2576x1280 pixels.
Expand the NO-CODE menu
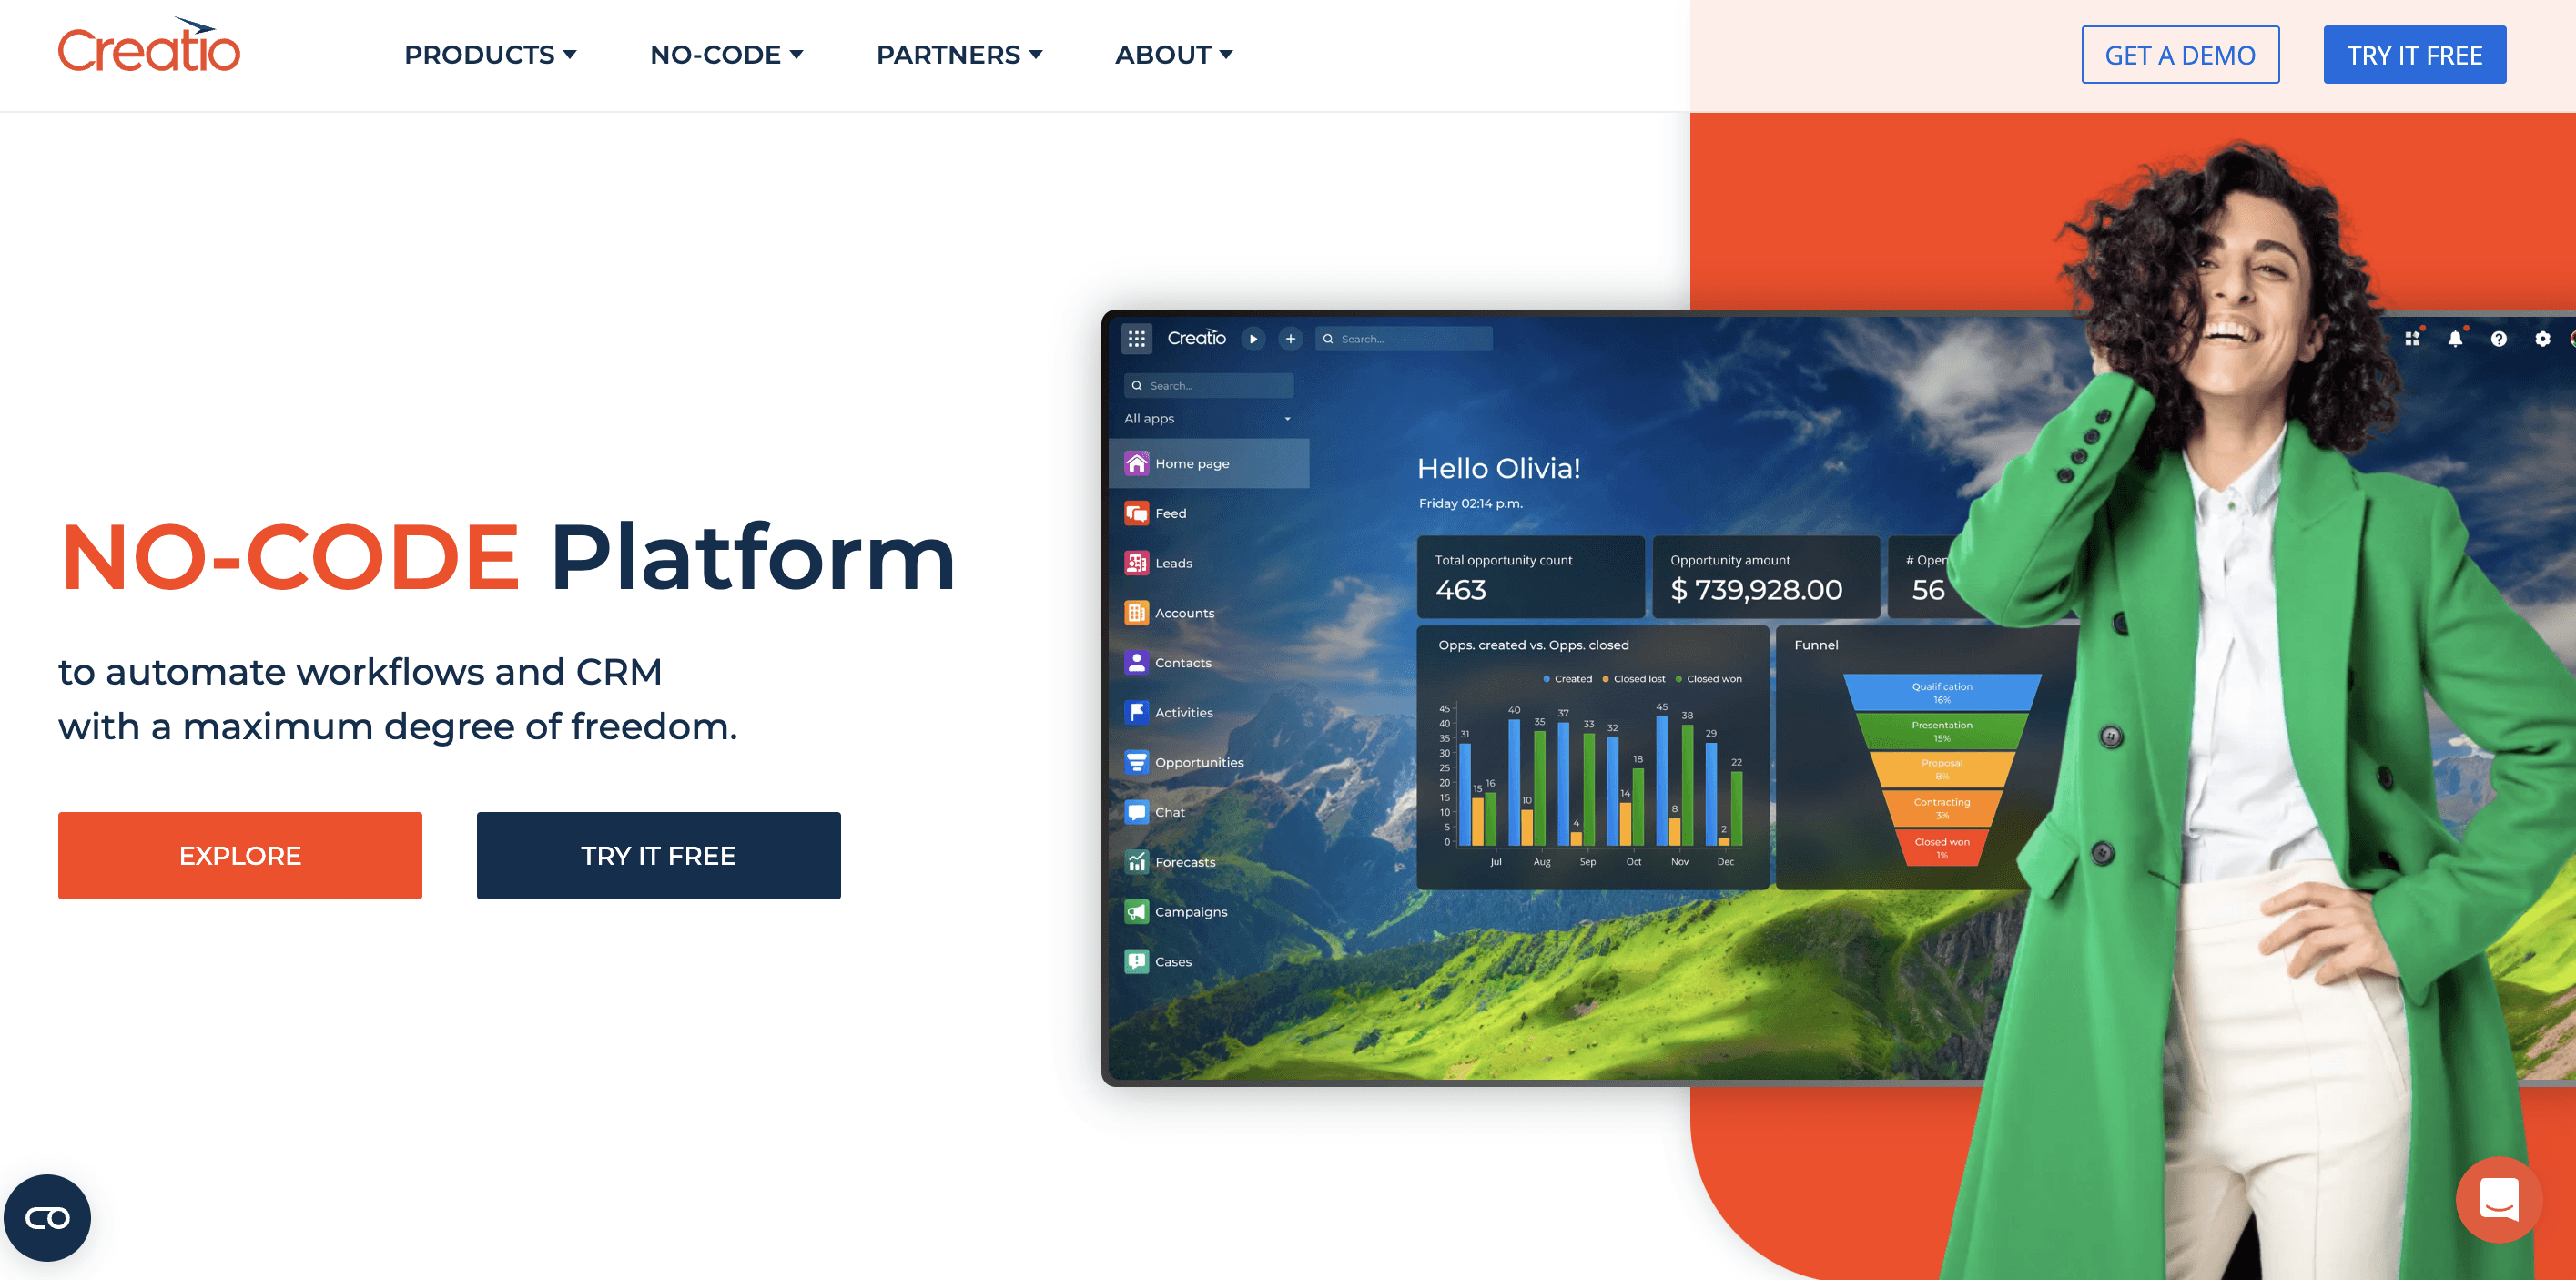click(726, 55)
